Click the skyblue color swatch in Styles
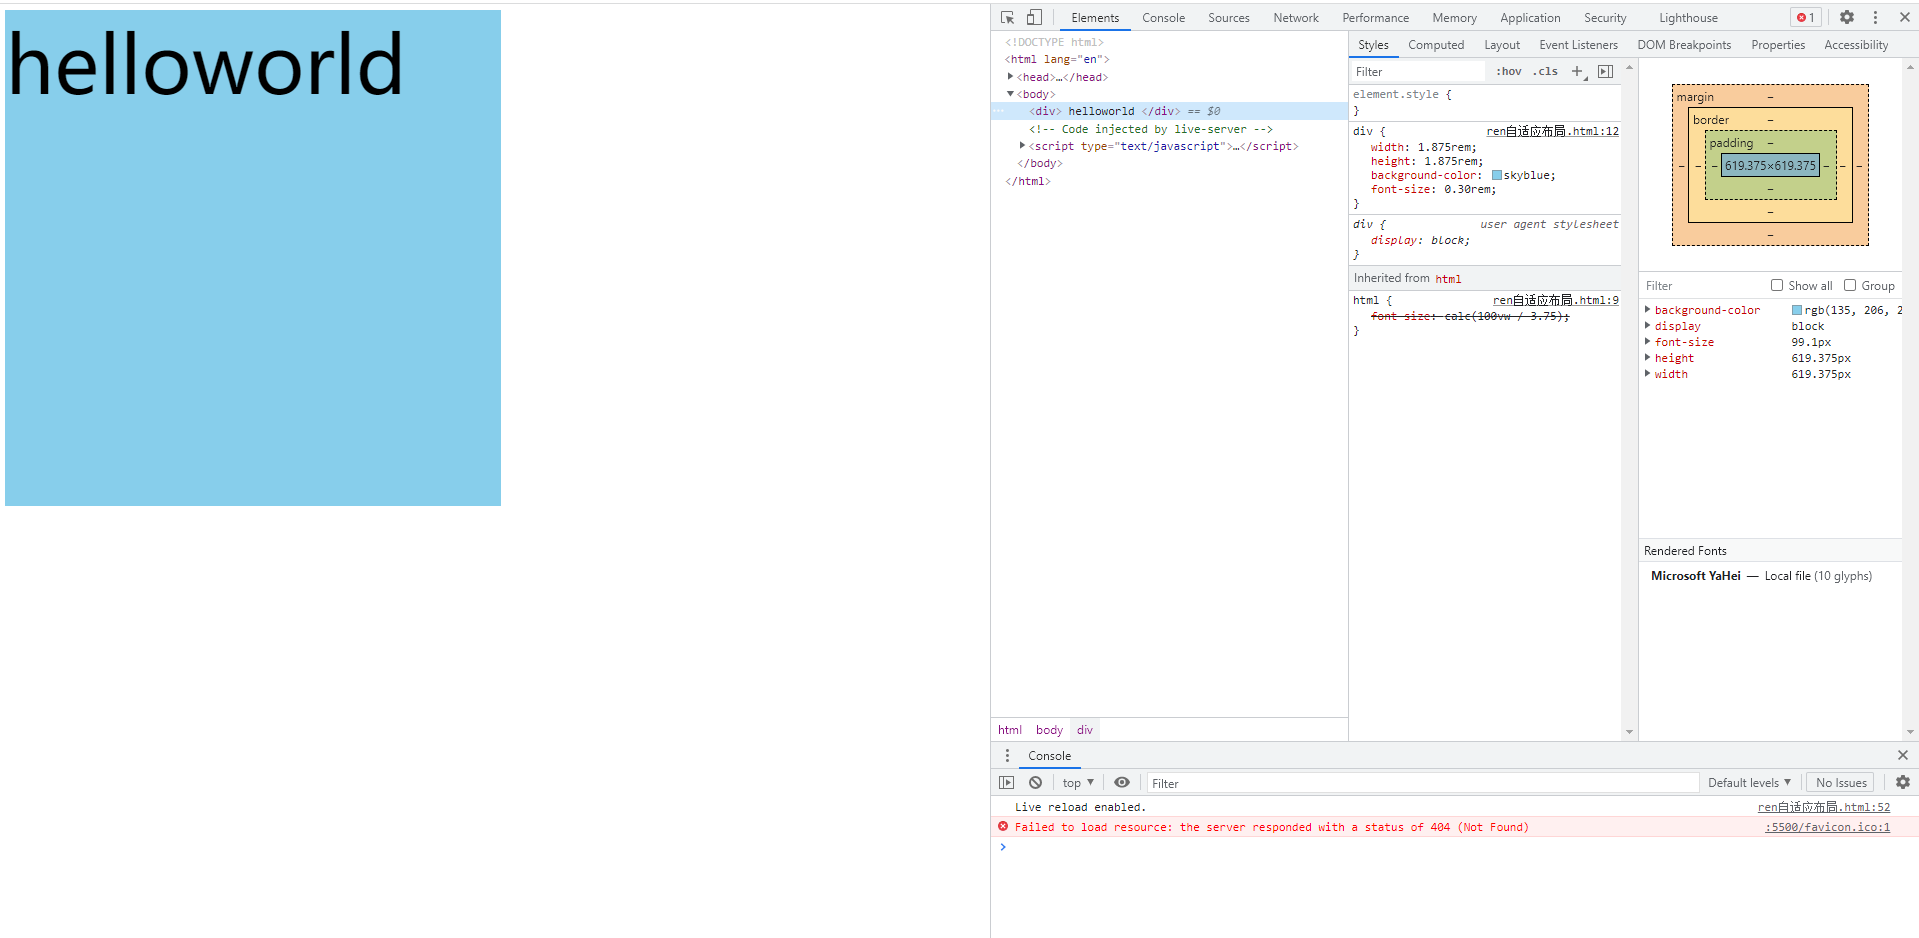The width and height of the screenshot is (1919, 938). pos(1497,175)
